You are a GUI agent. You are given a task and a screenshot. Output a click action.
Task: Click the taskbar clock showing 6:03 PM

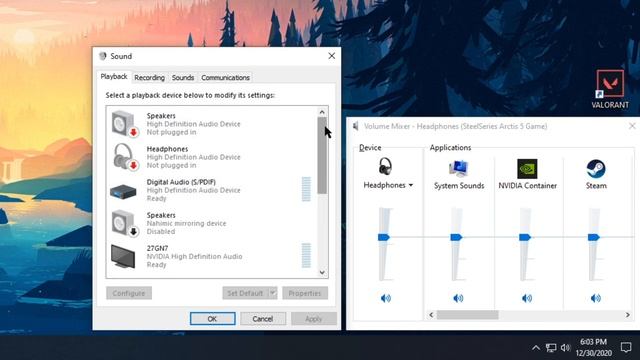593,347
